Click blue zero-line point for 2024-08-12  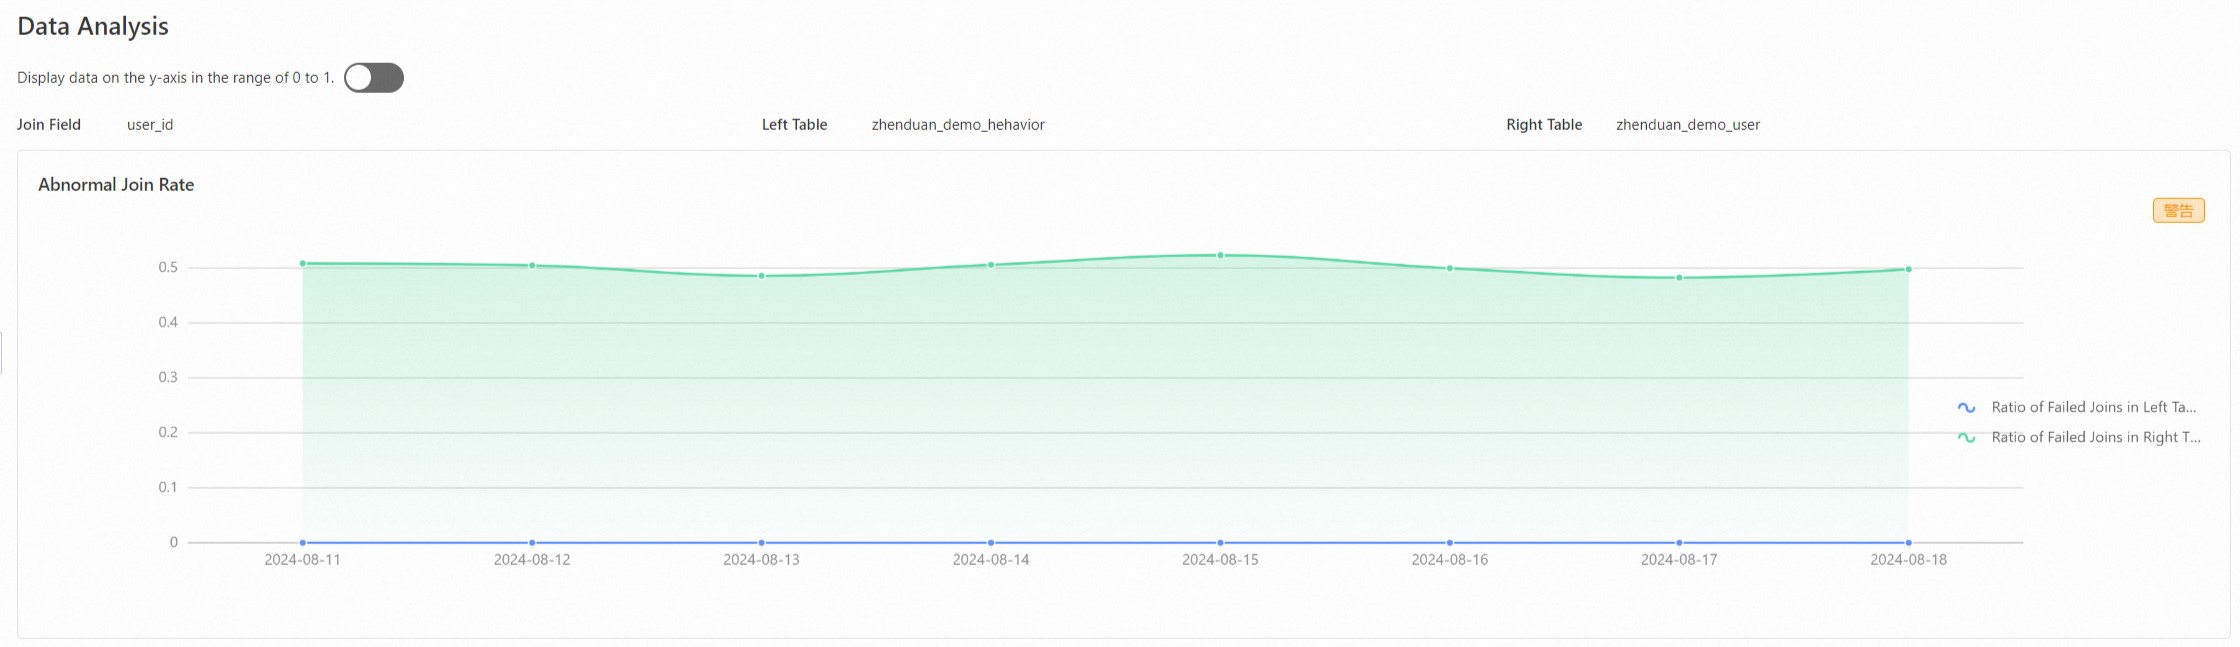pos(532,543)
